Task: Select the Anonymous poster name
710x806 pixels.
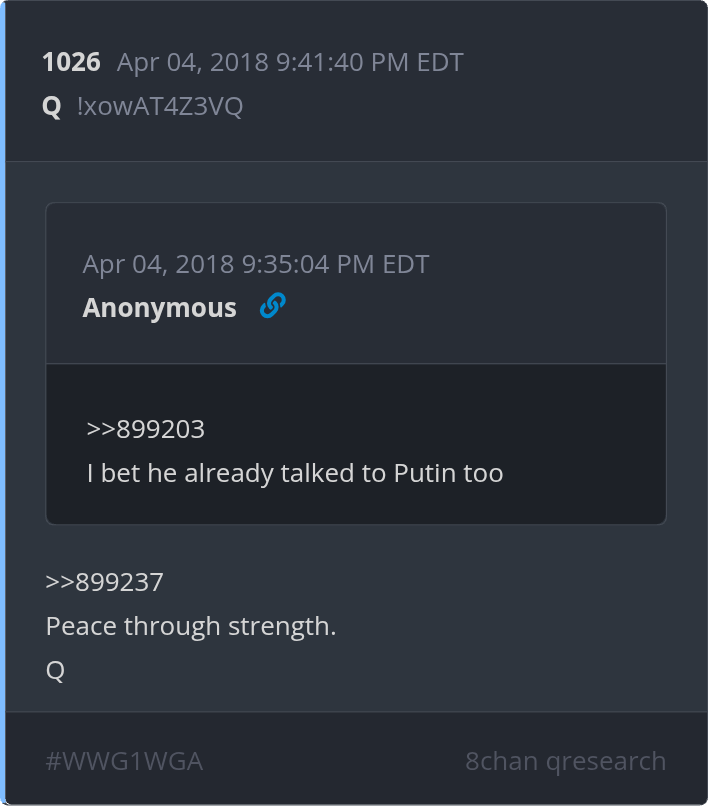Action: click(x=160, y=308)
